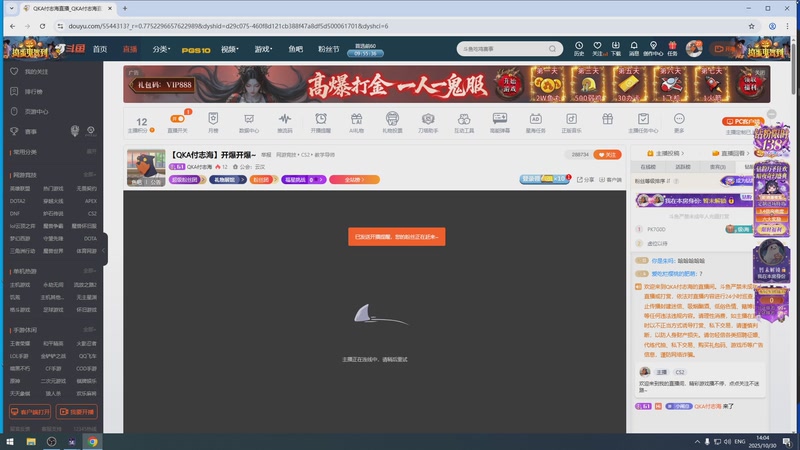Screen dimensions: 800x450
Task: Click the 超级粉丝团 purple pill
Action: [x=187, y=180]
